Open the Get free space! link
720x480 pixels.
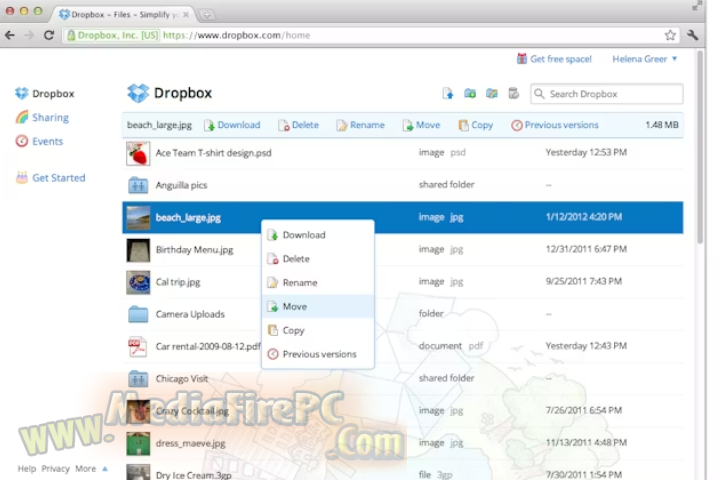click(x=554, y=59)
